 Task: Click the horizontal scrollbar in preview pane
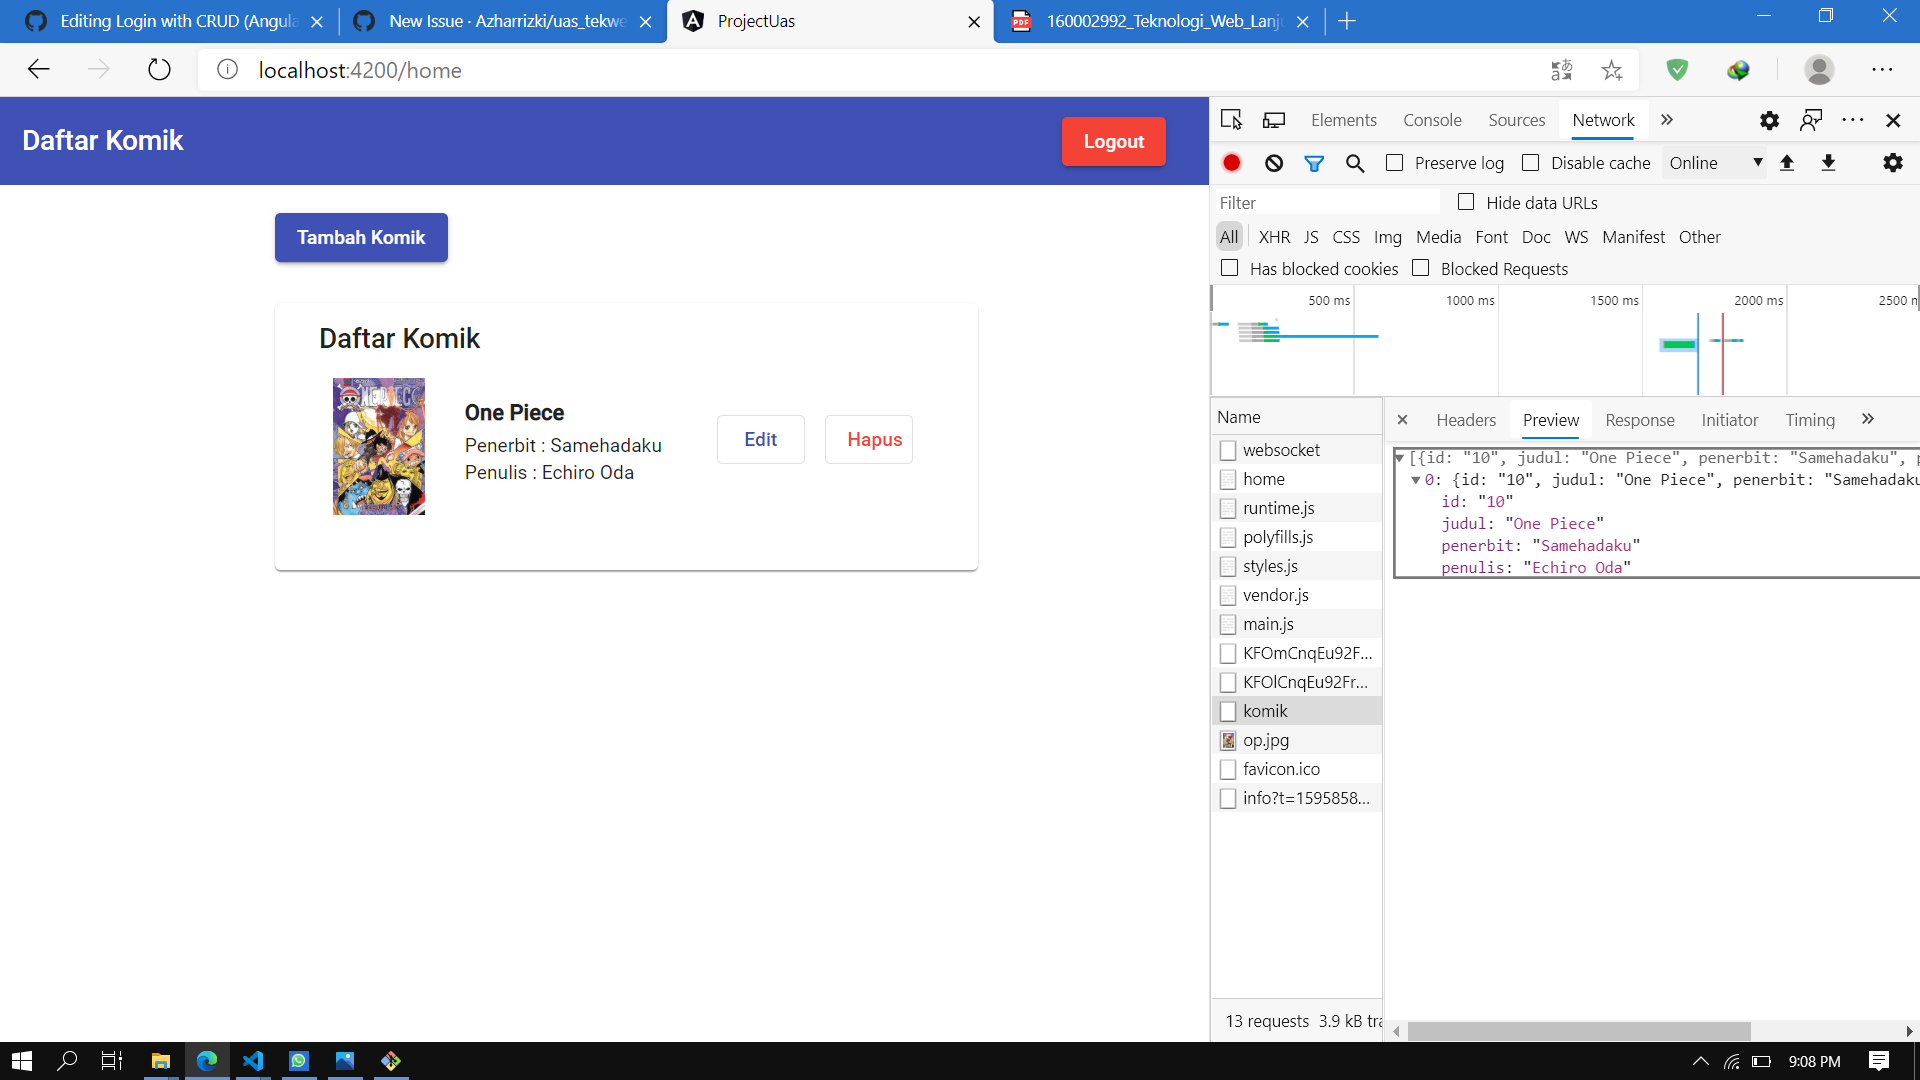(1579, 1031)
